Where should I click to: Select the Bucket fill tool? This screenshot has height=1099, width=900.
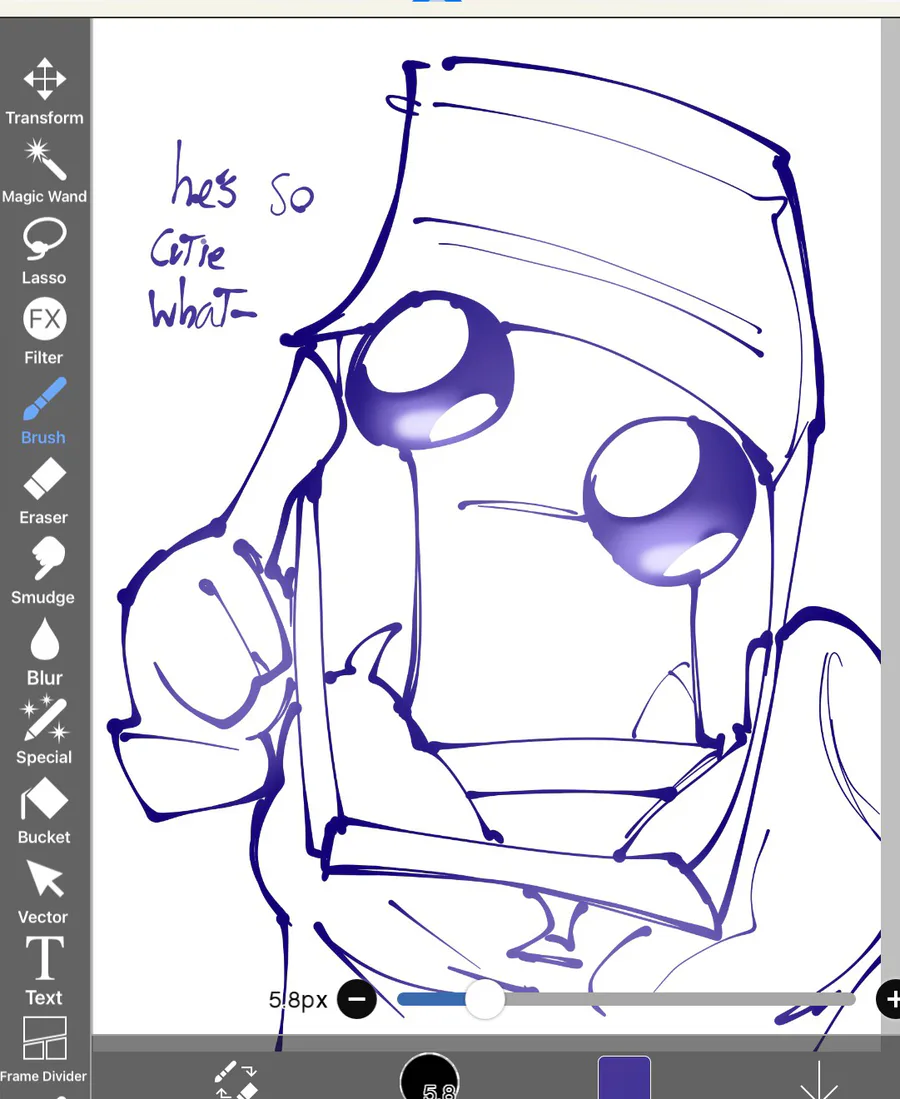(x=44, y=810)
